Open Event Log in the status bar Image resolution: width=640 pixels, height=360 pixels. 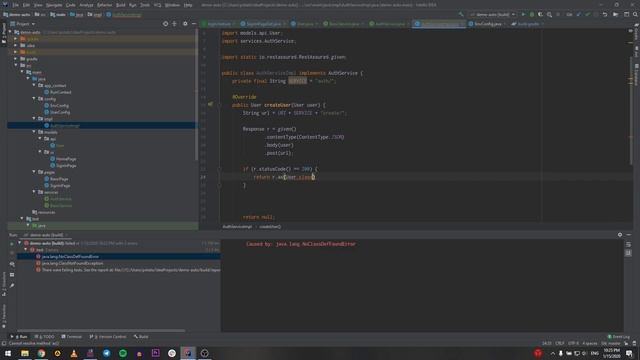[x=618, y=337]
